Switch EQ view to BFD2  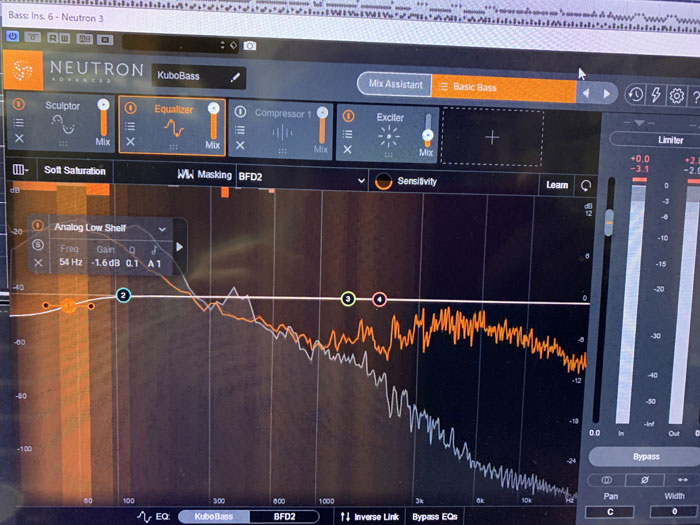[x=284, y=517]
